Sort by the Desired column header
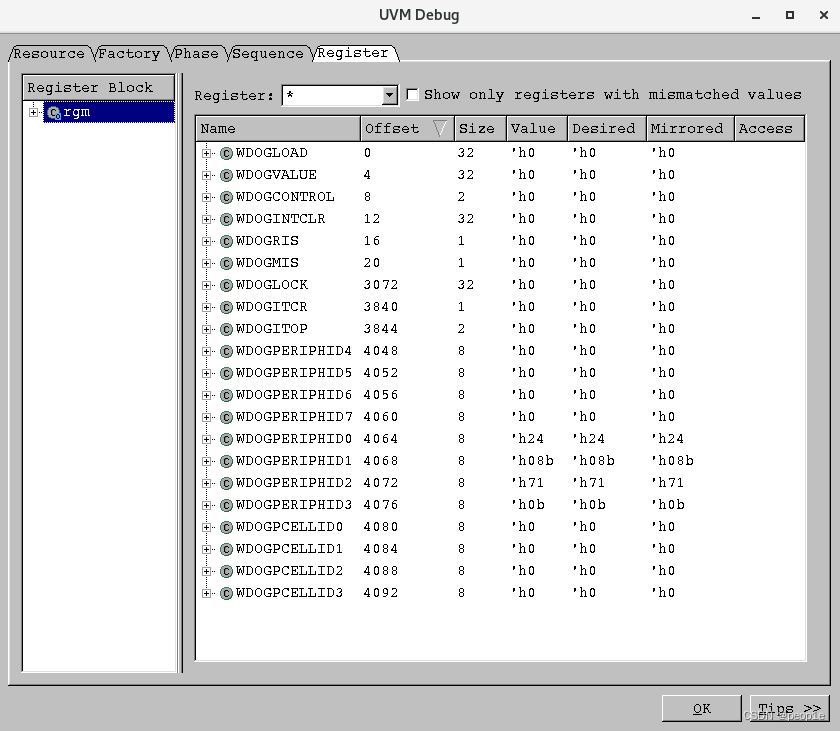 (x=607, y=129)
